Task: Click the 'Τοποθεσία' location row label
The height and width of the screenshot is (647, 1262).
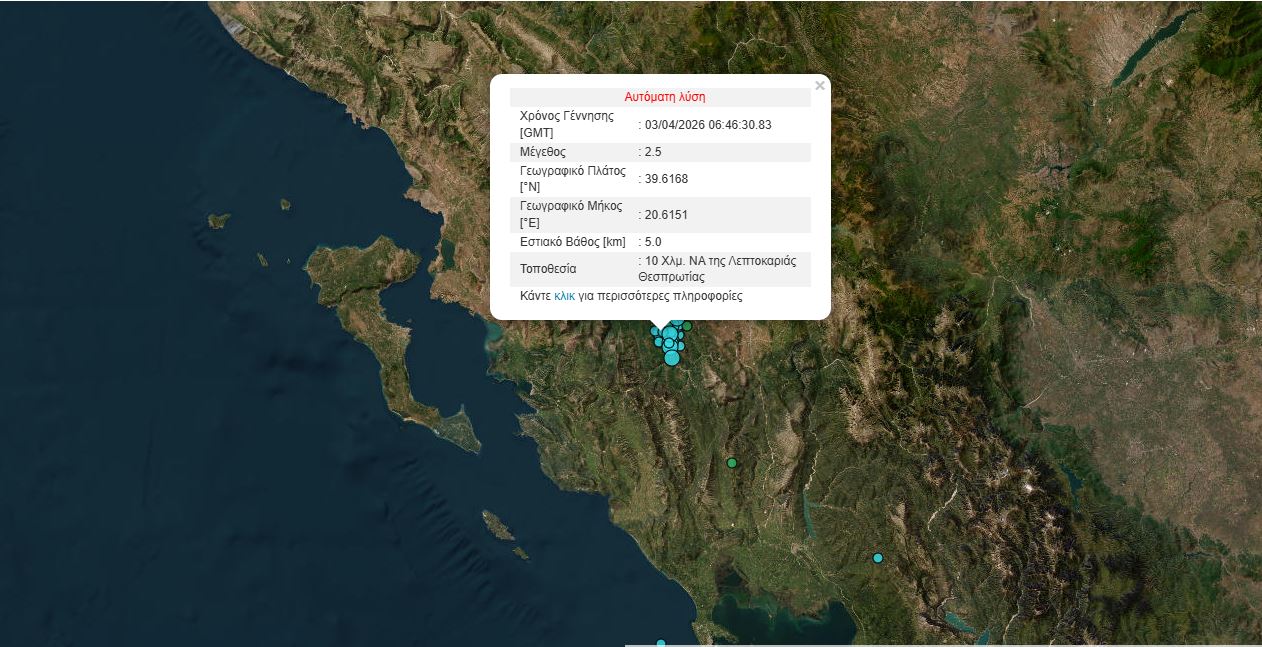Action: 548,269
